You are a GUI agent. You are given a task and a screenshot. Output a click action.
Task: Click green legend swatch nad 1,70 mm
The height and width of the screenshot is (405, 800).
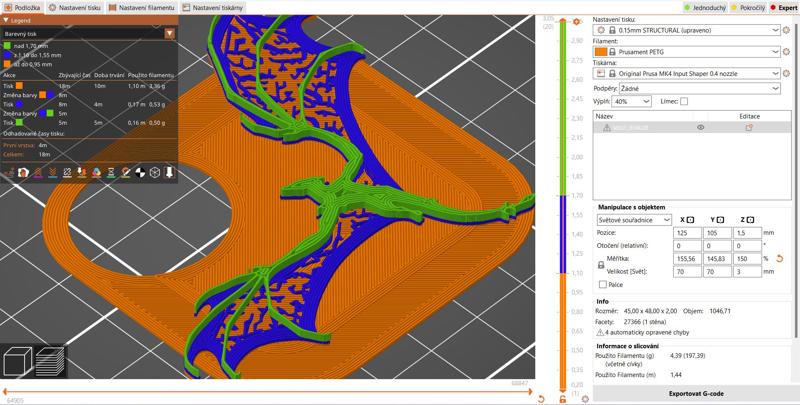point(7,46)
